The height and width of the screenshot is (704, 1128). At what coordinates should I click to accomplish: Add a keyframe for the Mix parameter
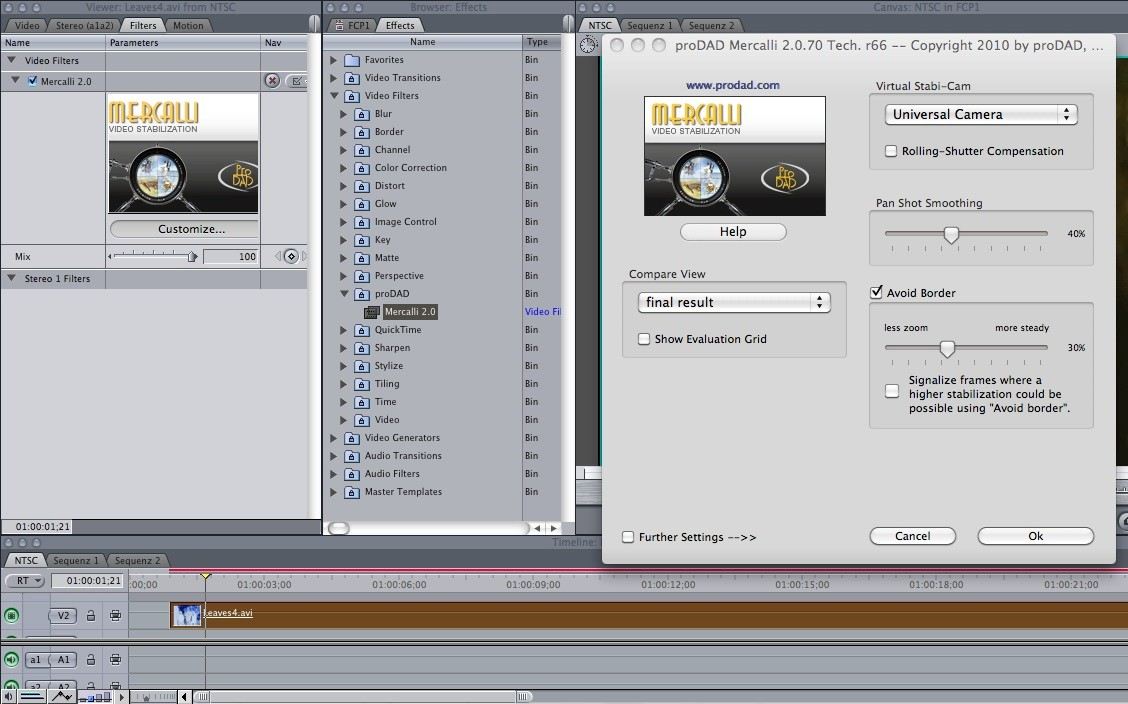[x=291, y=256]
